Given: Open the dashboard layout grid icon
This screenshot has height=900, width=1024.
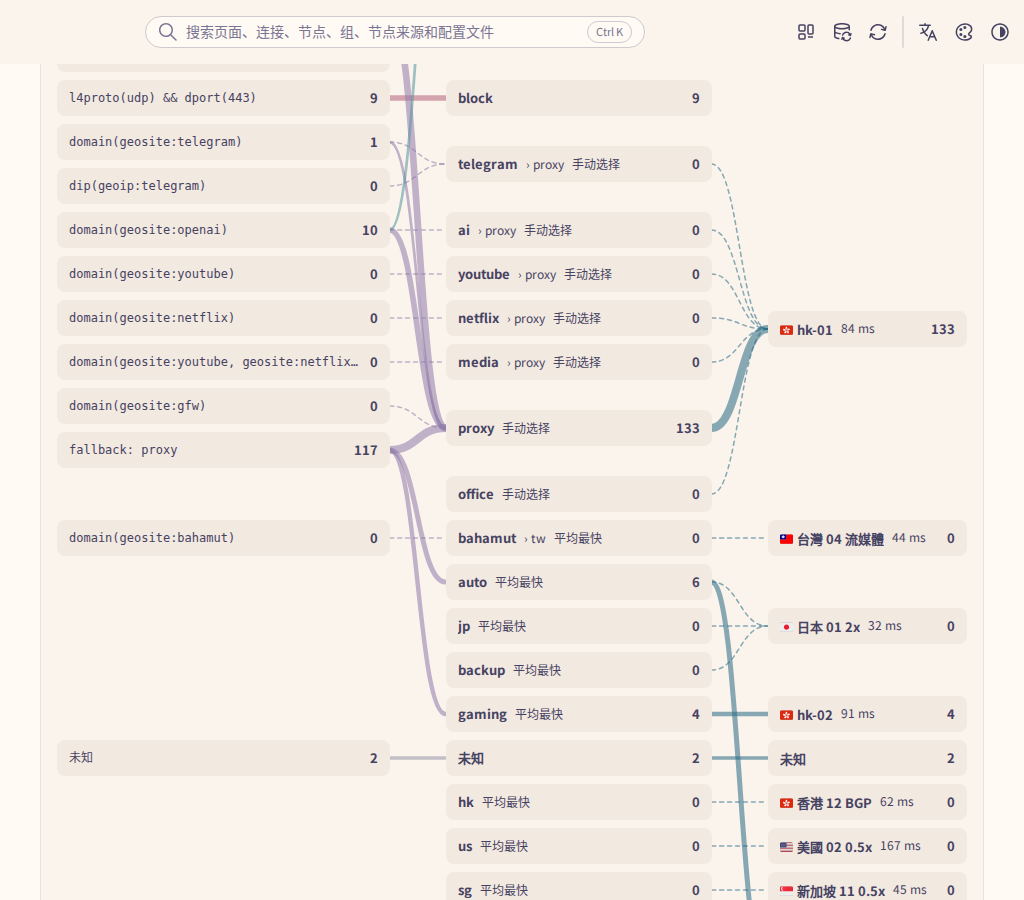Looking at the screenshot, I should (806, 32).
